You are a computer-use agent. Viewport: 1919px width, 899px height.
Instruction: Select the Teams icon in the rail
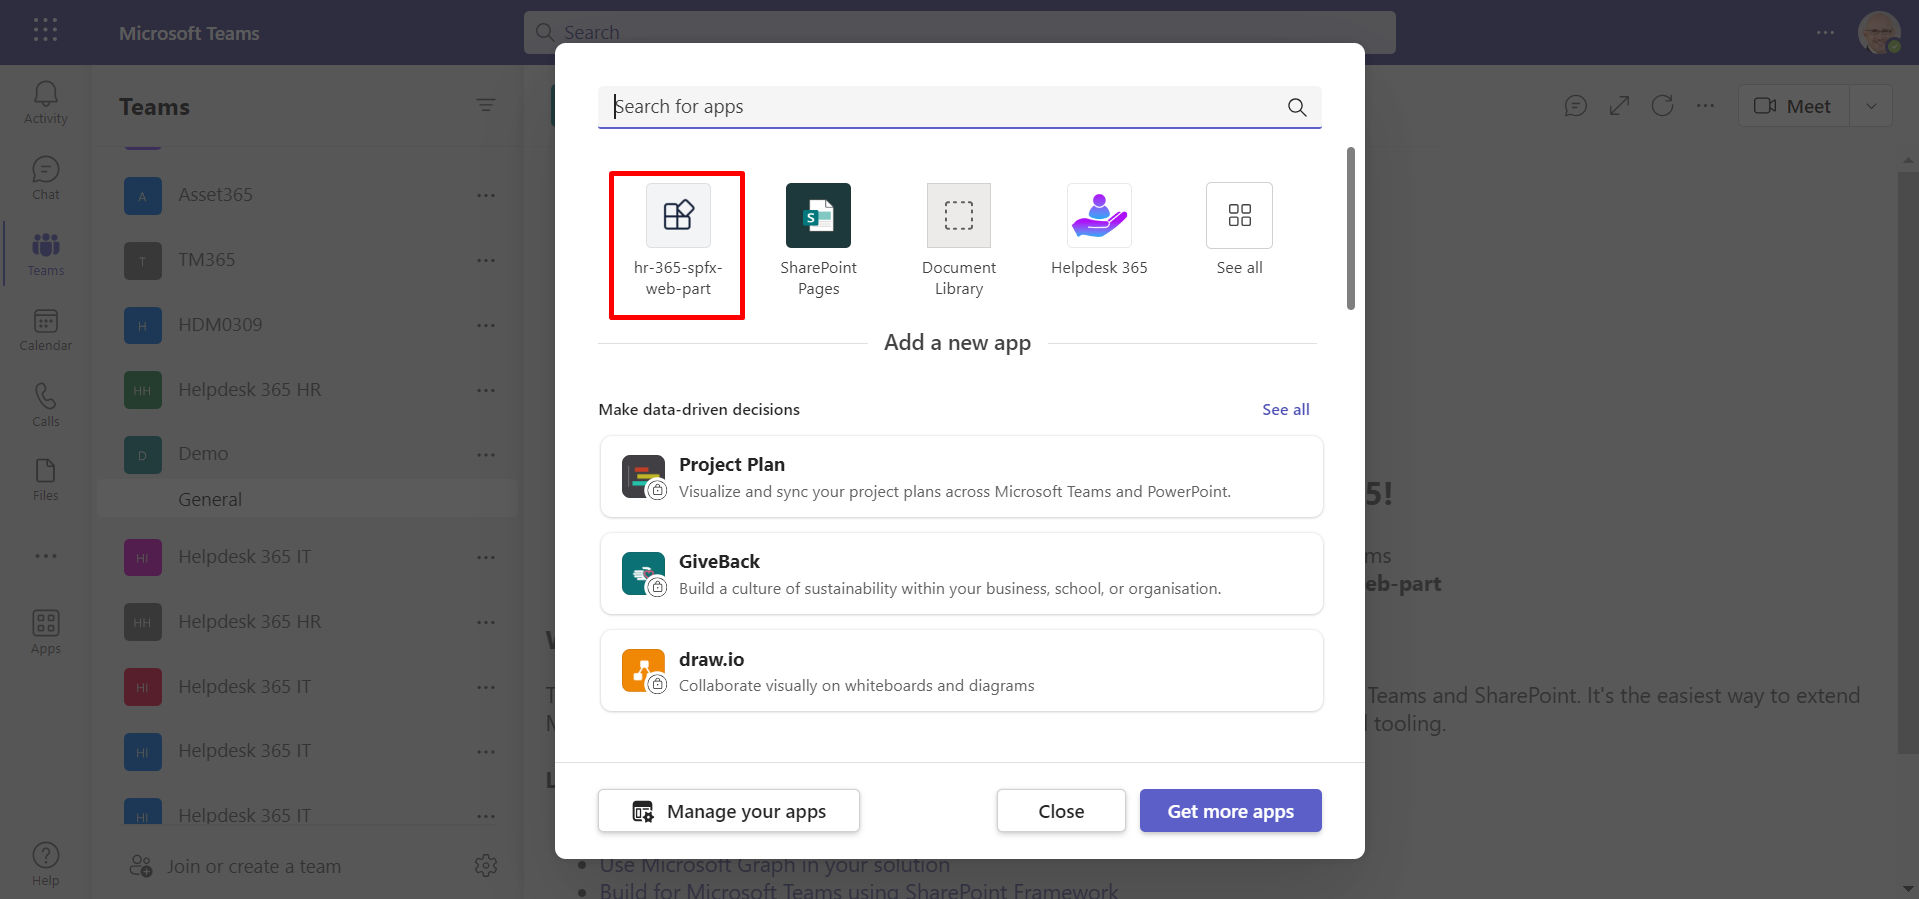point(46,254)
